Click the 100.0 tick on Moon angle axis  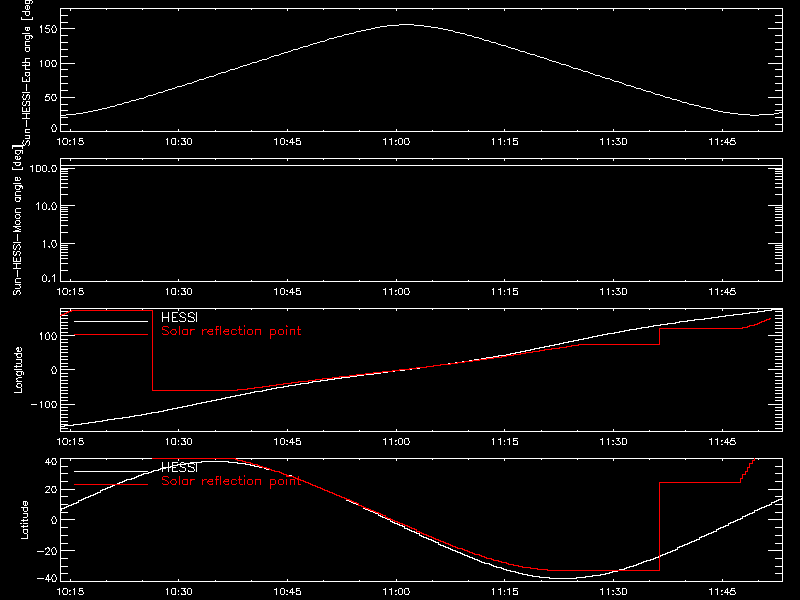coord(43,168)
